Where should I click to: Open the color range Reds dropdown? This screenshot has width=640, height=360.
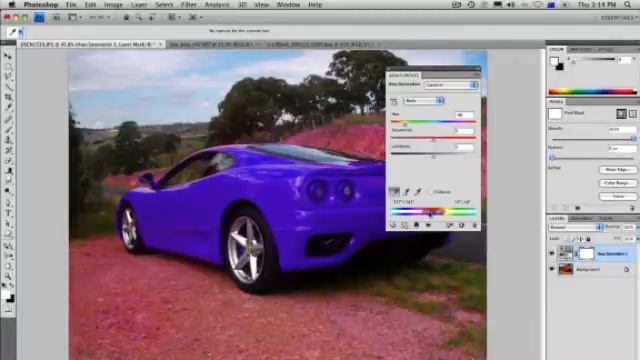tap(424, 101)
